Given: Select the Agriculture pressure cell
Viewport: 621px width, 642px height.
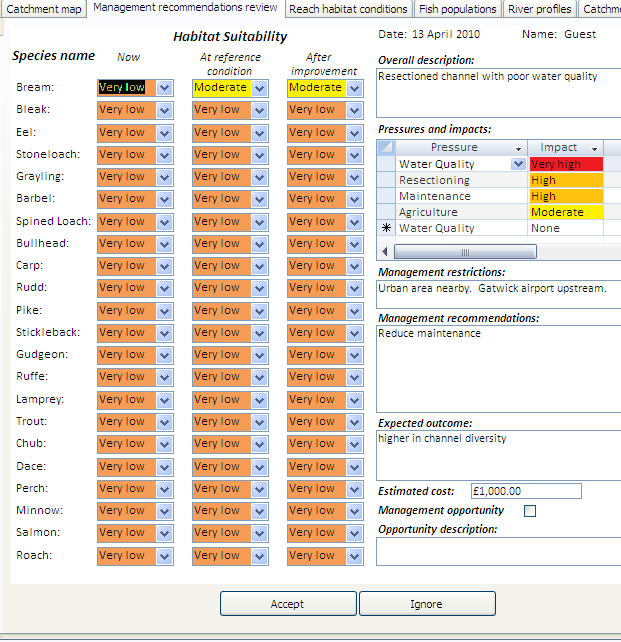Looking at the screenshot, I should 461,212.
